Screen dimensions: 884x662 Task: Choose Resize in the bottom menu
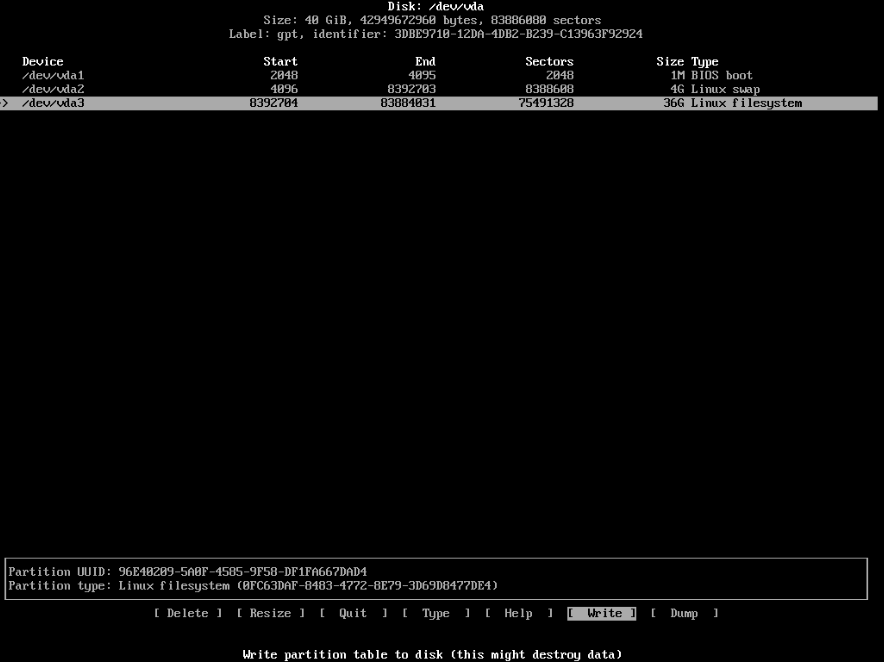point(270,613)
